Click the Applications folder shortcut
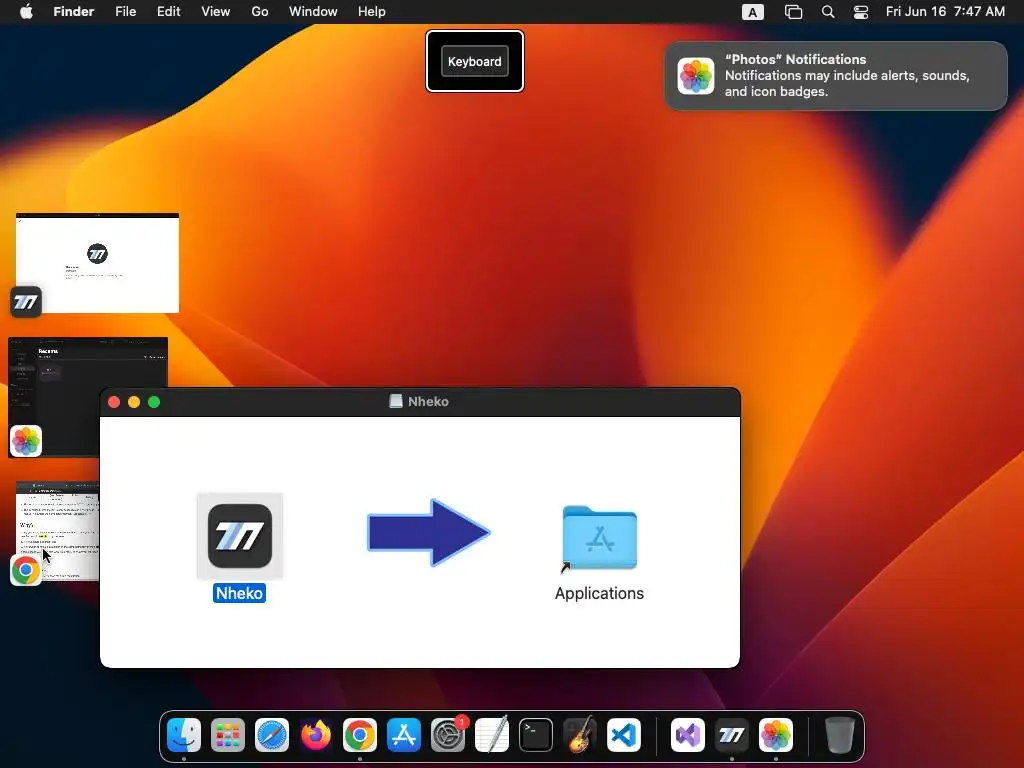Screen dimensions: 1024x768 pos(600,539)
